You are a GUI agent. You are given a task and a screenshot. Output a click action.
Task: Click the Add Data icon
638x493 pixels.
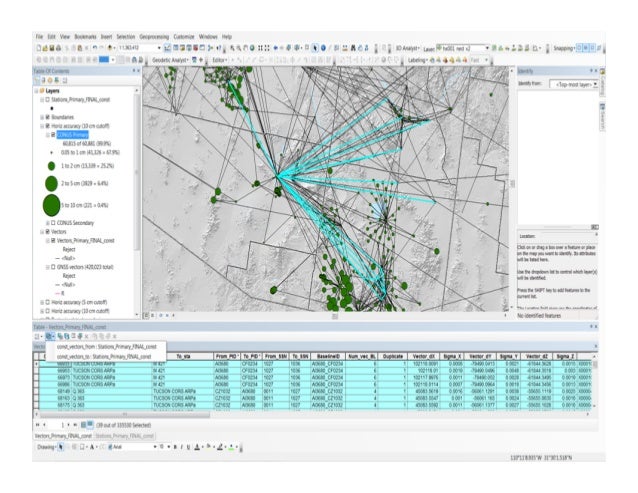[x=110, y=48]
